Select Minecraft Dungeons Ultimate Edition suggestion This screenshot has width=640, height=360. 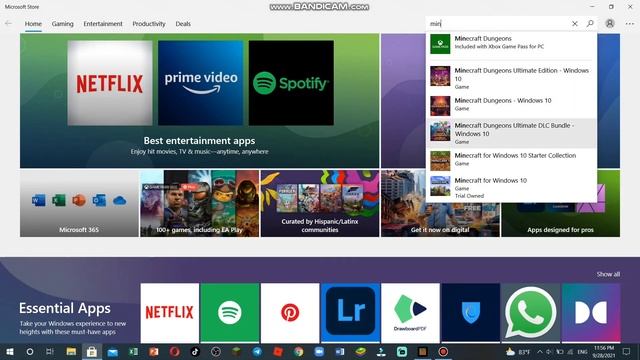pos(511,78)
